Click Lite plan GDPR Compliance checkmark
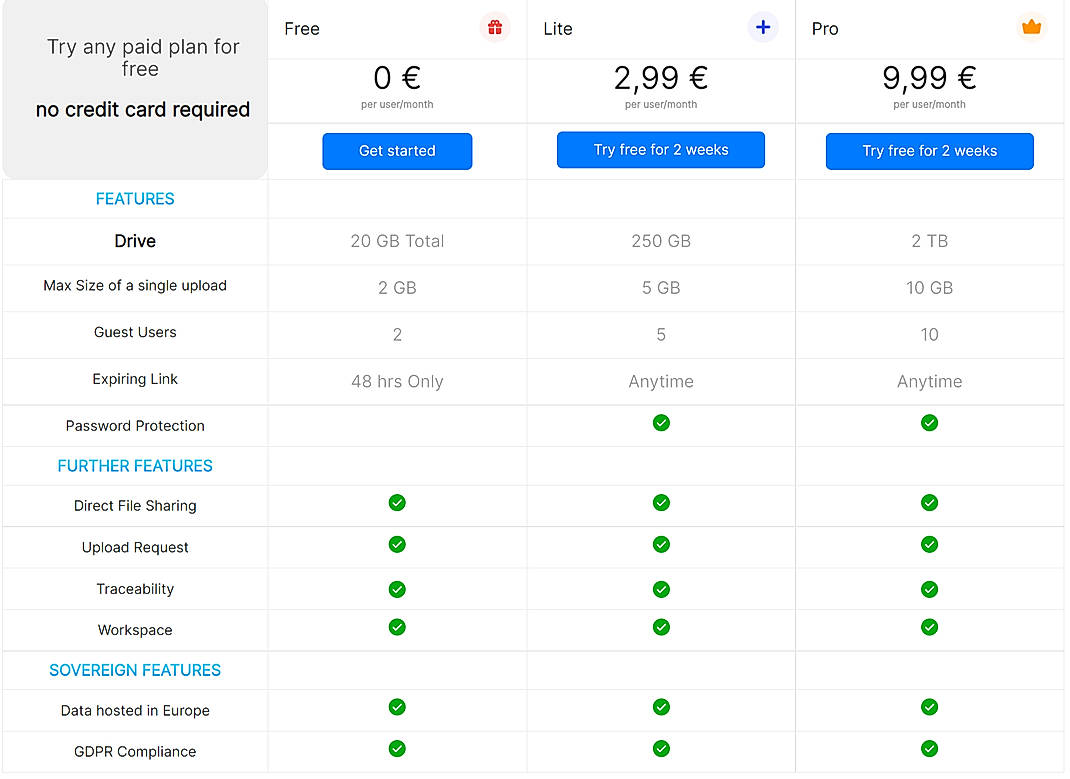1070x779 pixels. click(661, 748)
